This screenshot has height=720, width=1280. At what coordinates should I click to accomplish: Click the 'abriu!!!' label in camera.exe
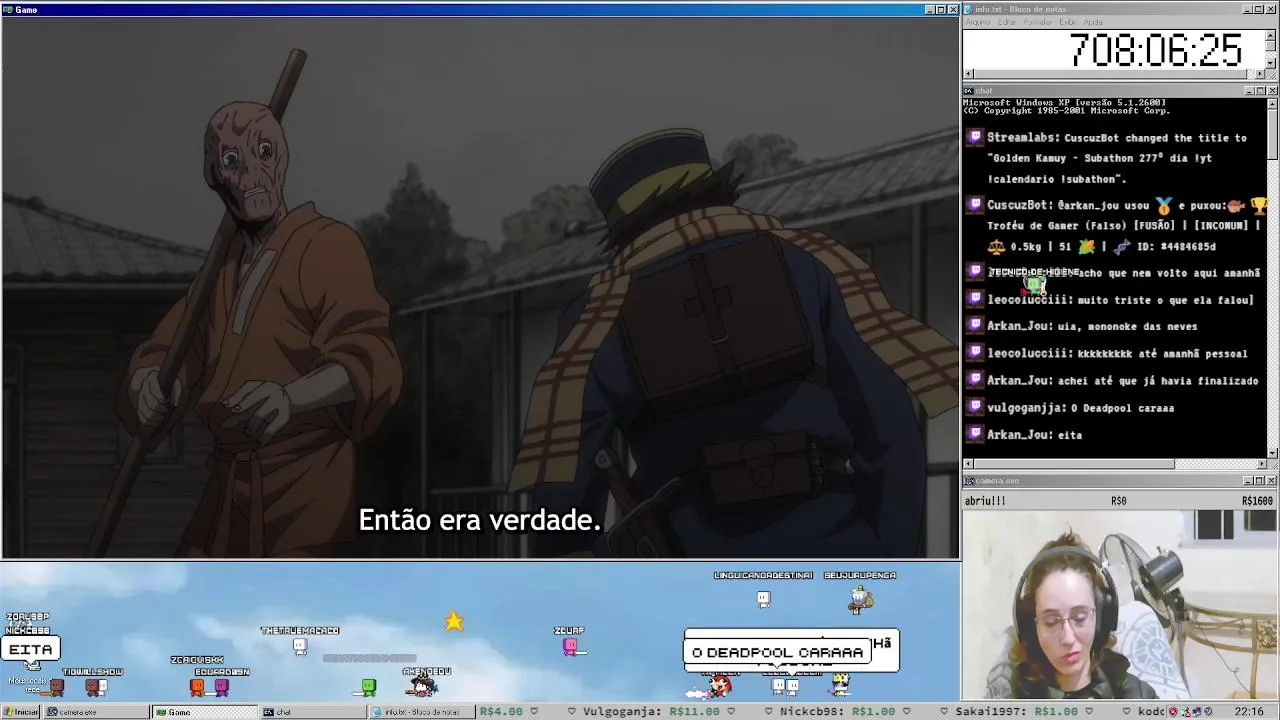985,501
